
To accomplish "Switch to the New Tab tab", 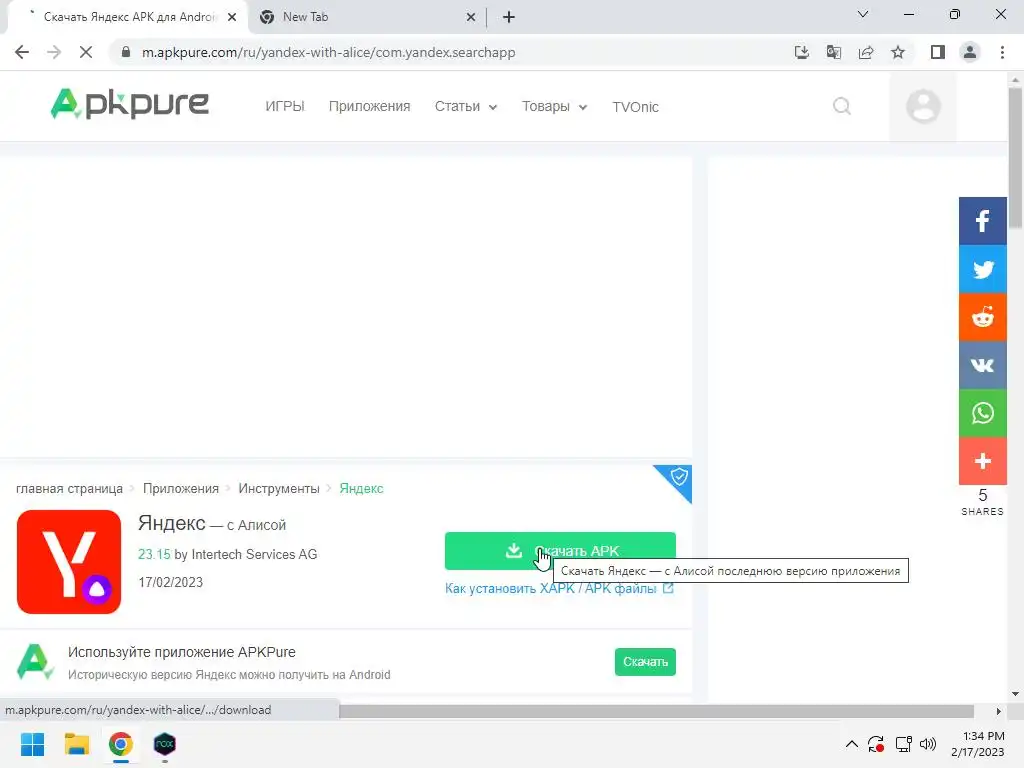I will pos(367,17).
